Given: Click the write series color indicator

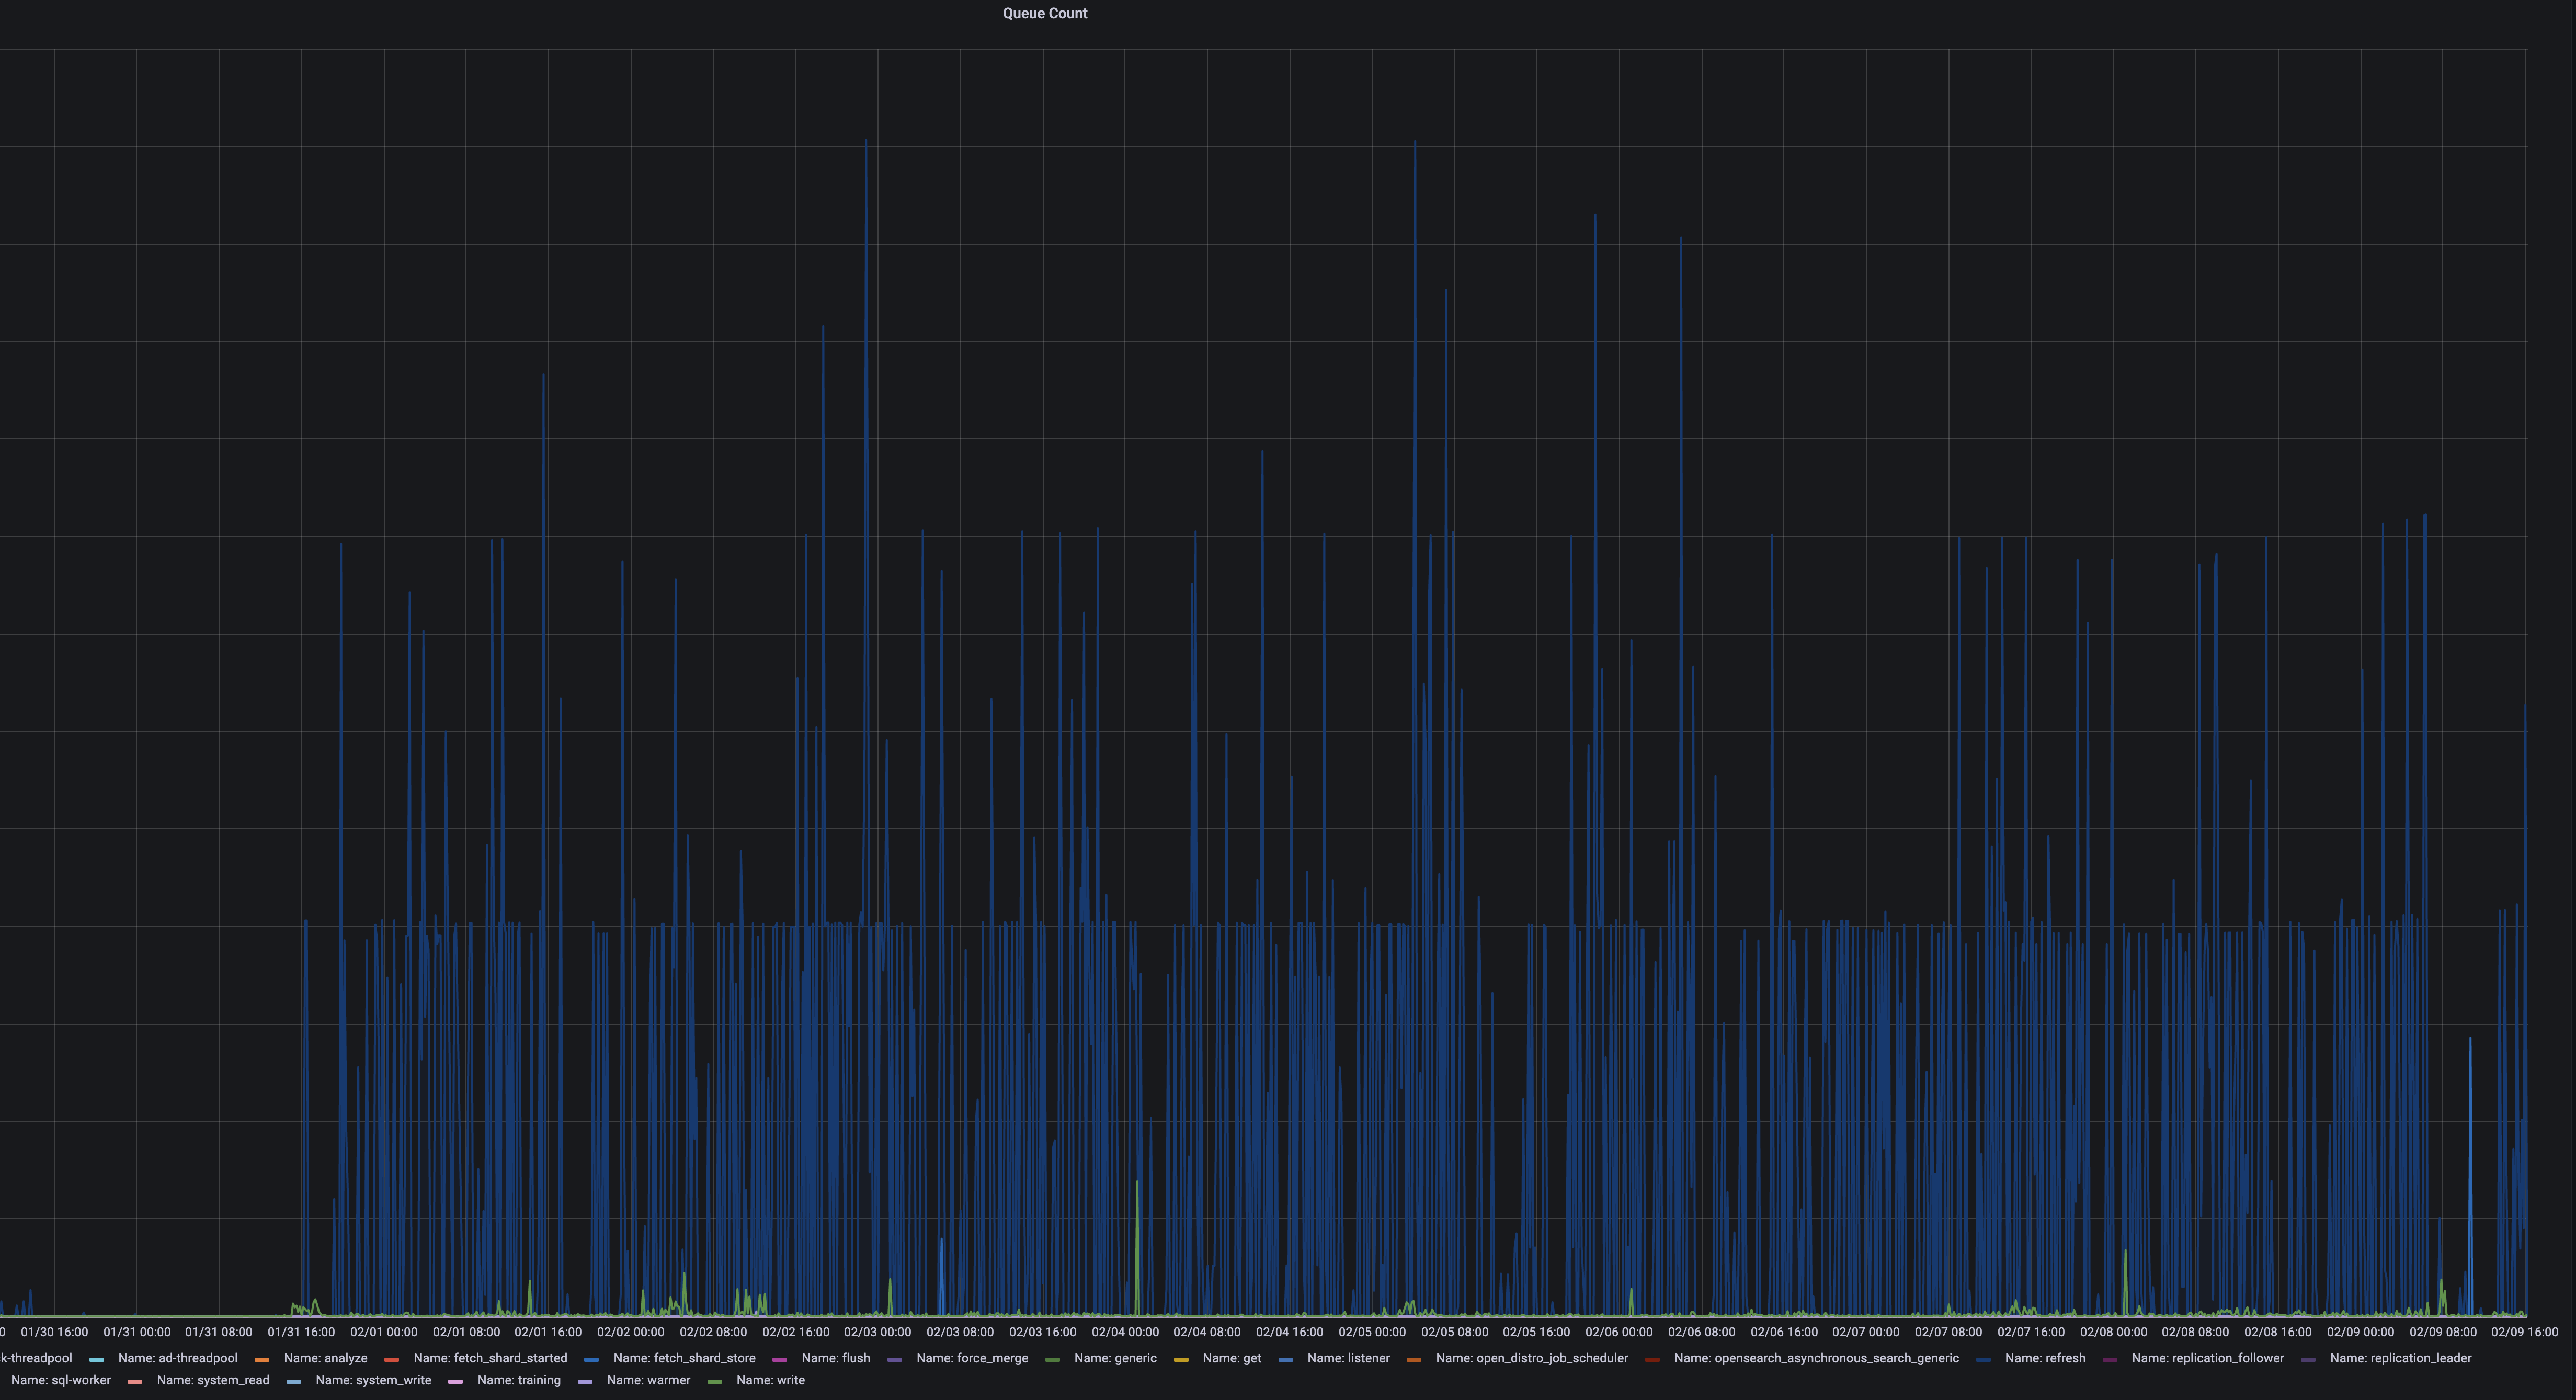Looking at the screenshot, I should 714,1380.
